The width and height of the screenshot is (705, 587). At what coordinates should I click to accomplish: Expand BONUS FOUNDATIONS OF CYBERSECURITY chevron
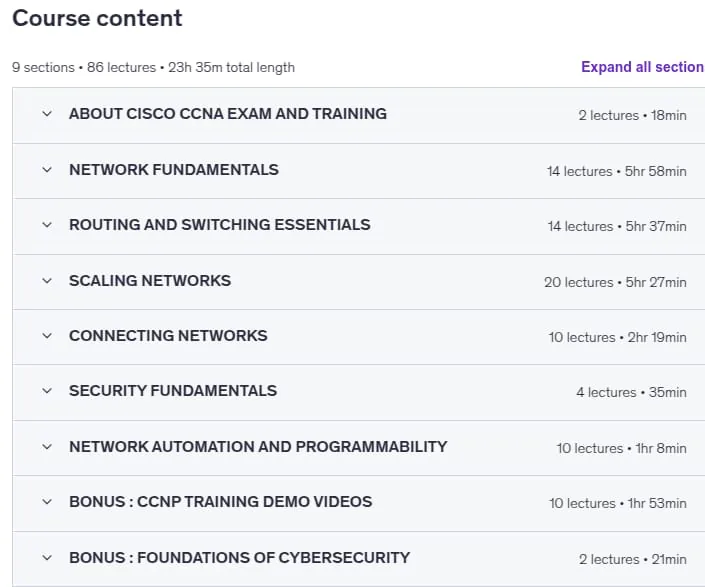pos(47,558)
